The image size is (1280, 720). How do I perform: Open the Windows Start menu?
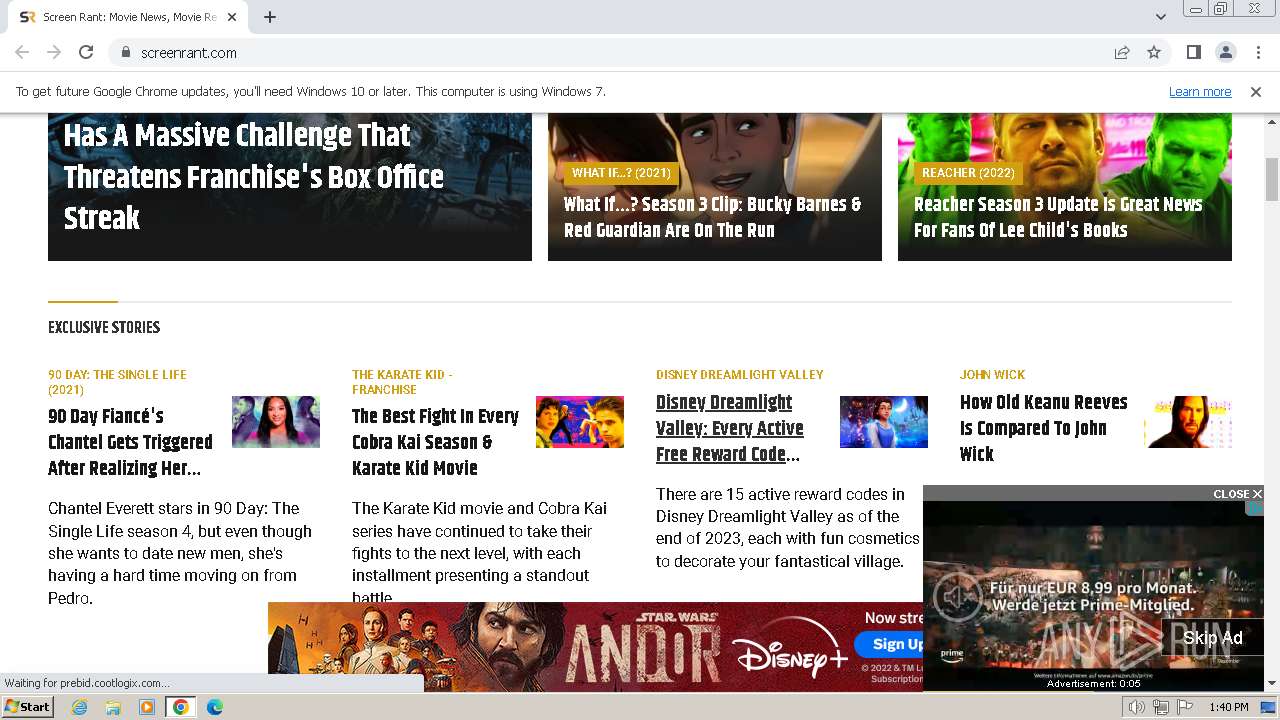[x=28, y=706]
